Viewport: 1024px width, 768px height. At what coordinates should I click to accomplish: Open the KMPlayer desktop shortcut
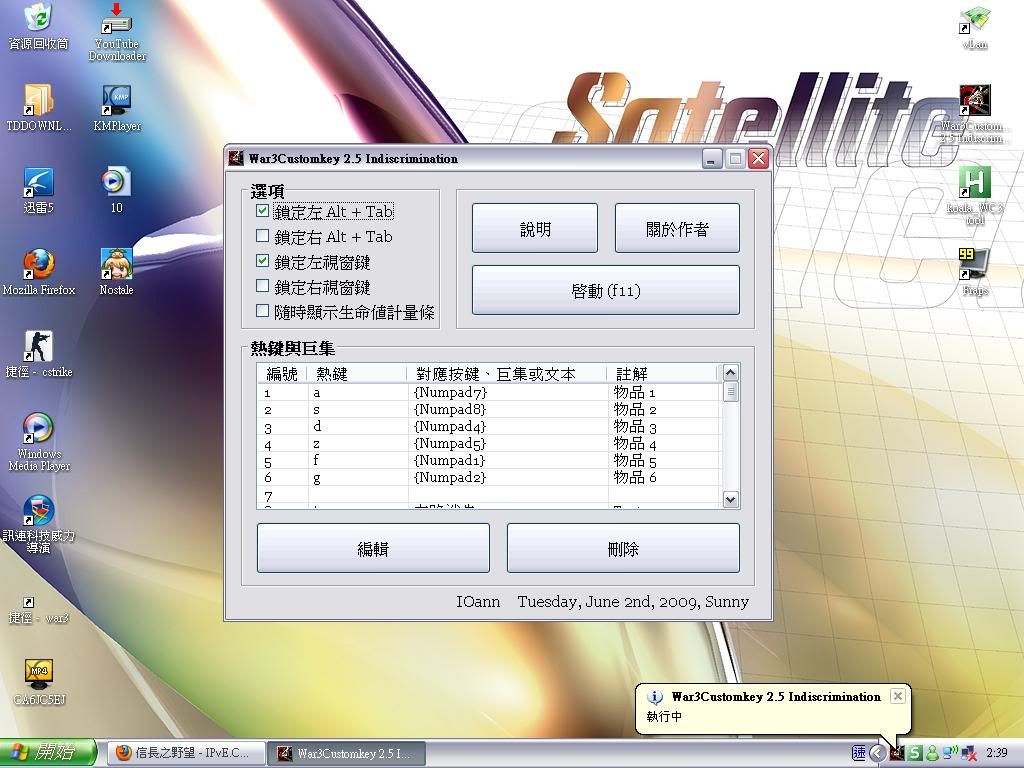point(117,101)
